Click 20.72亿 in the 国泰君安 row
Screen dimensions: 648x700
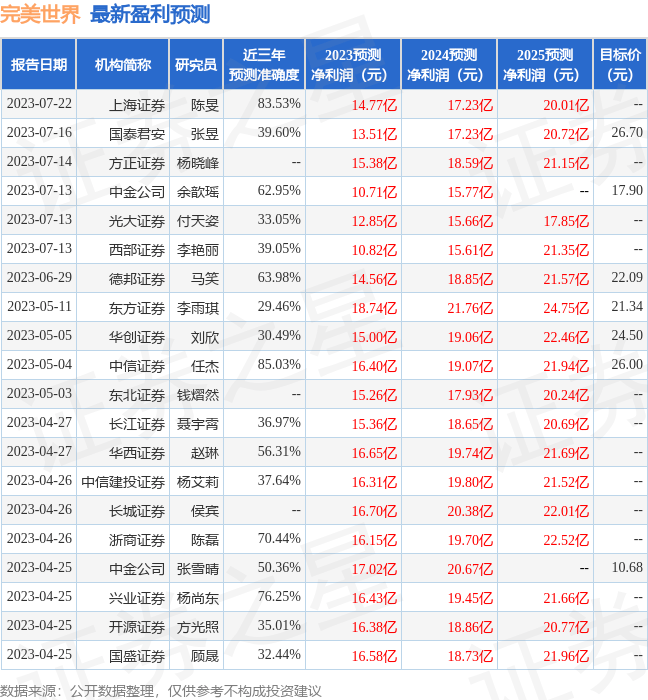tap(566, 134)
